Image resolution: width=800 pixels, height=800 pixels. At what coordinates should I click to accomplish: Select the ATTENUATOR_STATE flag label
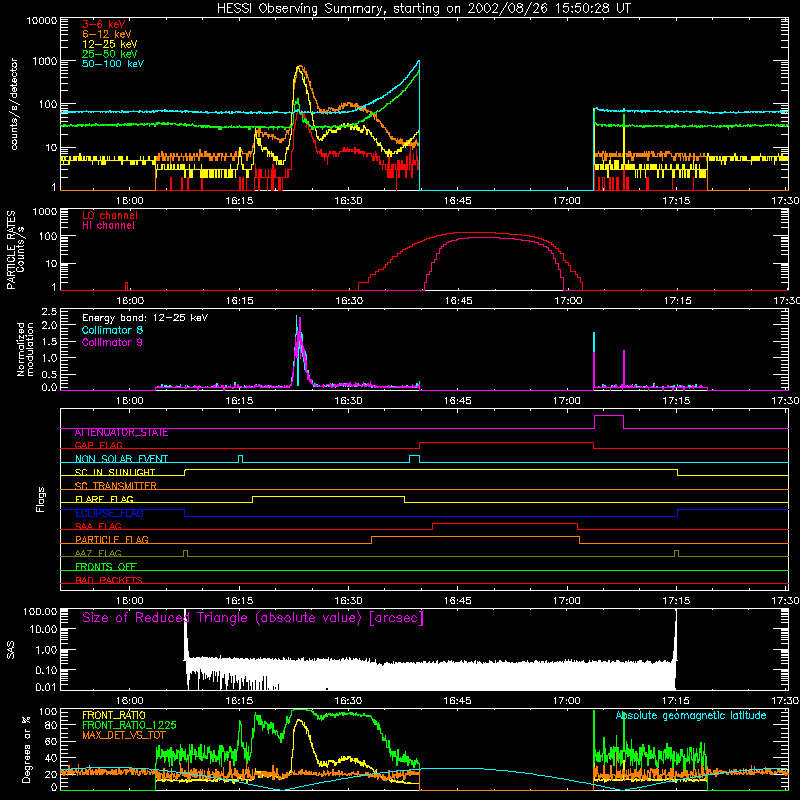[121, 433]
